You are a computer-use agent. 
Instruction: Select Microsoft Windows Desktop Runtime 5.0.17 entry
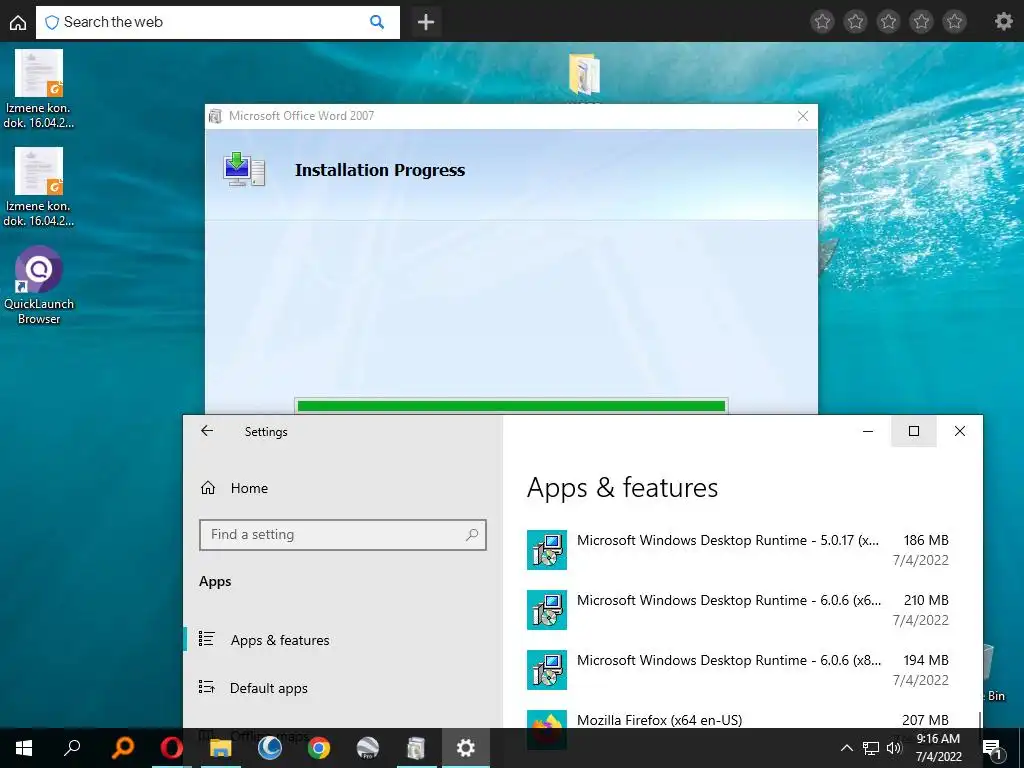click(738, 550)
